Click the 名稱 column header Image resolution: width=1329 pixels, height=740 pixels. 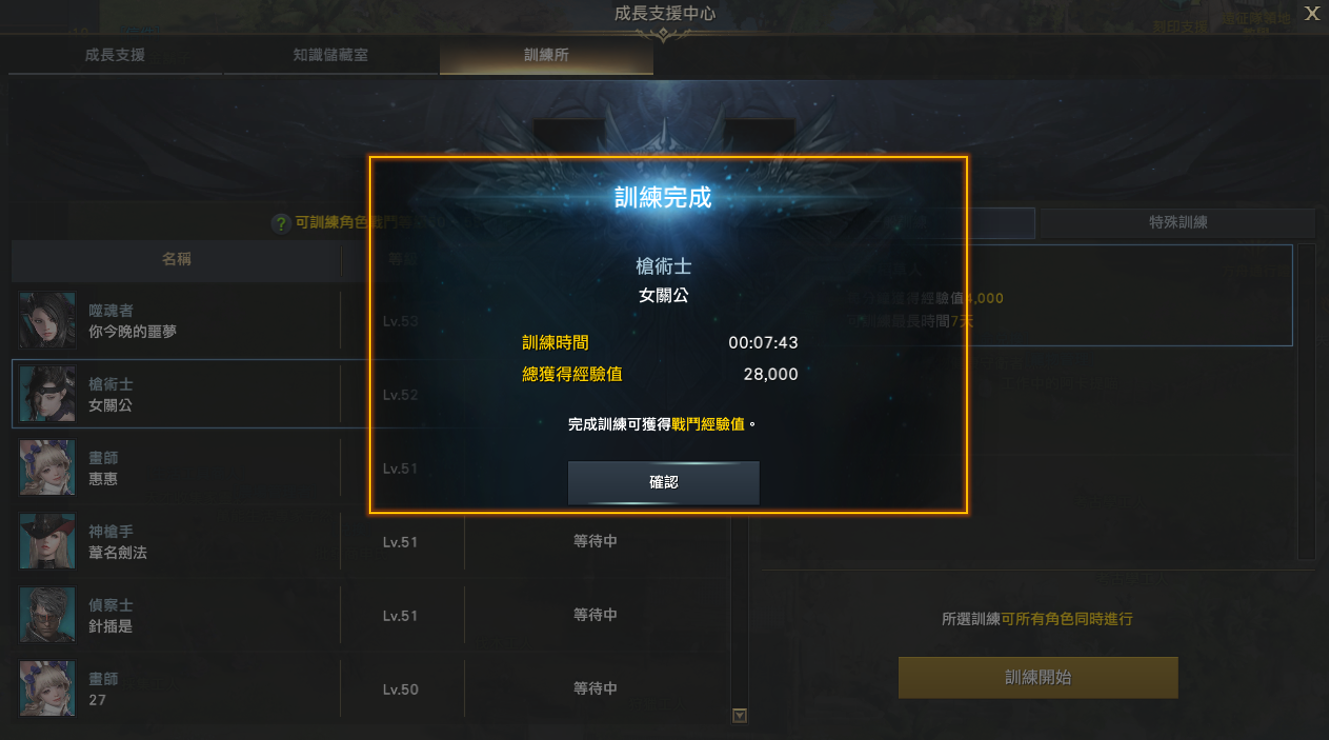click(177, 259)
